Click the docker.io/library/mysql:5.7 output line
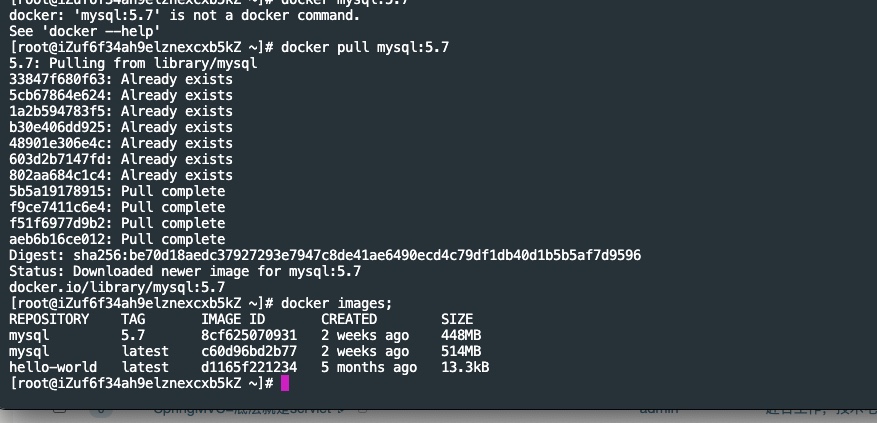This screenshot has width=877, height=423. coord(117,287)
